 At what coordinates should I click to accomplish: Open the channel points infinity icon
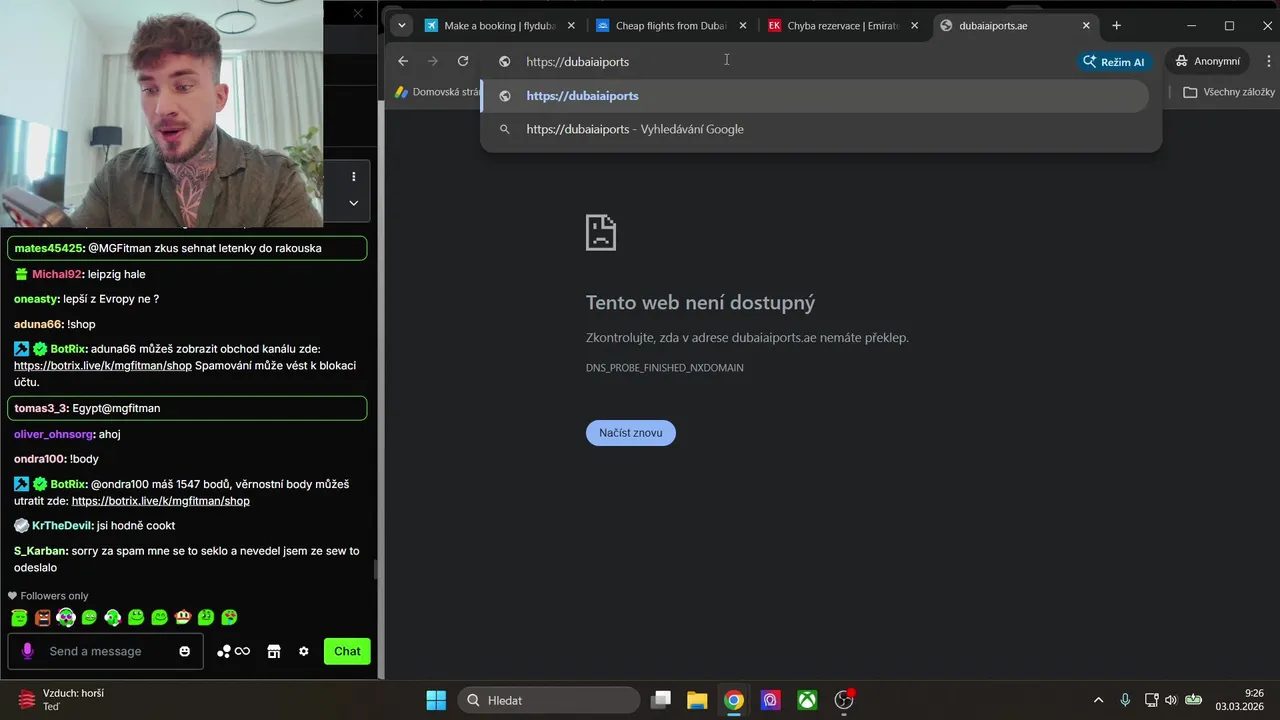(234, 651)
